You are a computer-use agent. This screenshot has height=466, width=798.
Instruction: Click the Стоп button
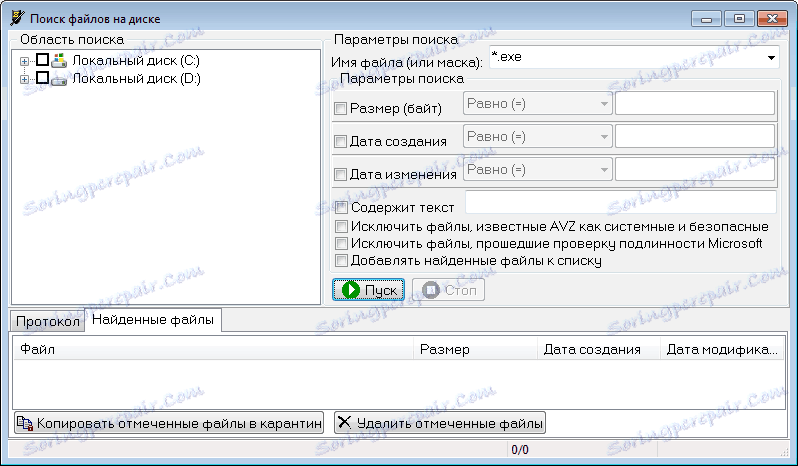448,290
